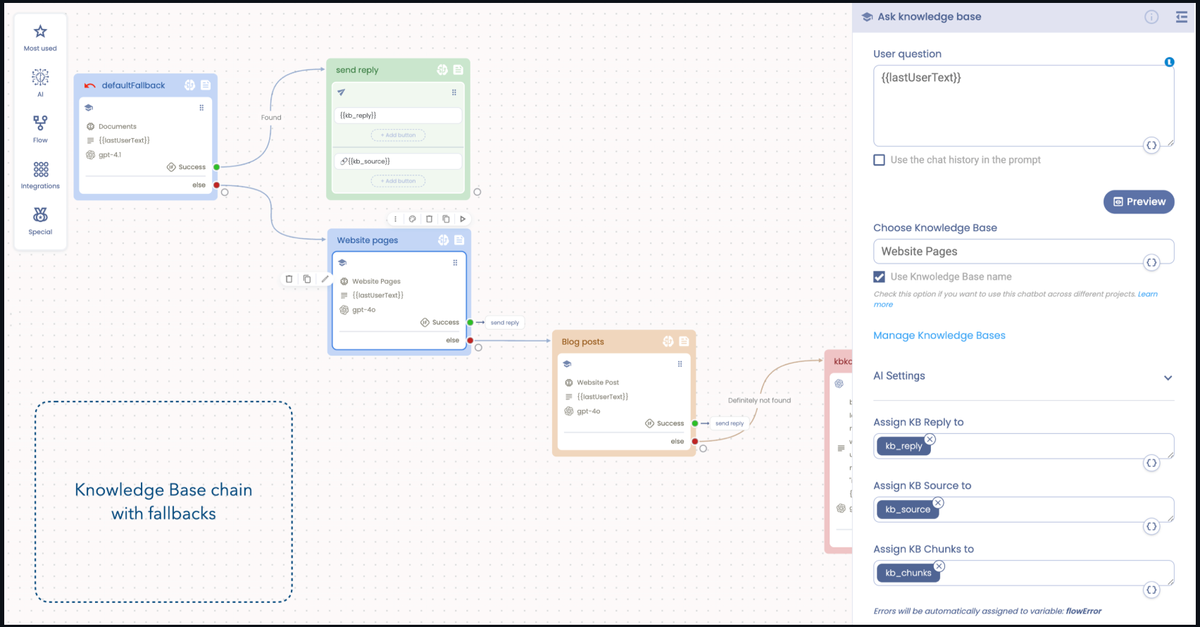Click the AI icon on send reply header
This screenshot has height=627, width=1200.
point(442,70)
